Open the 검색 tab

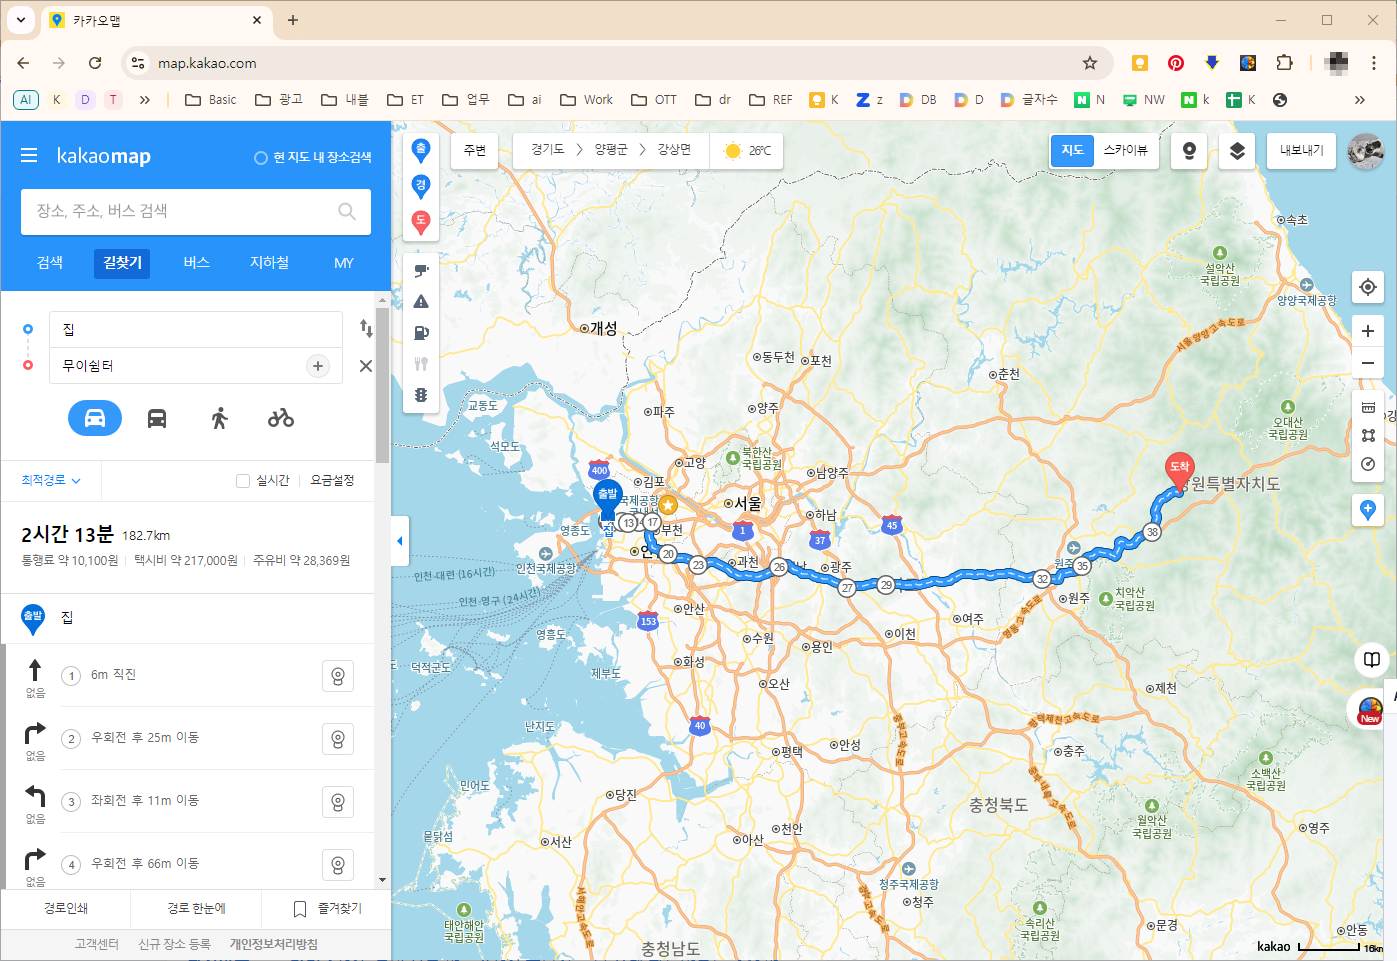50,263
